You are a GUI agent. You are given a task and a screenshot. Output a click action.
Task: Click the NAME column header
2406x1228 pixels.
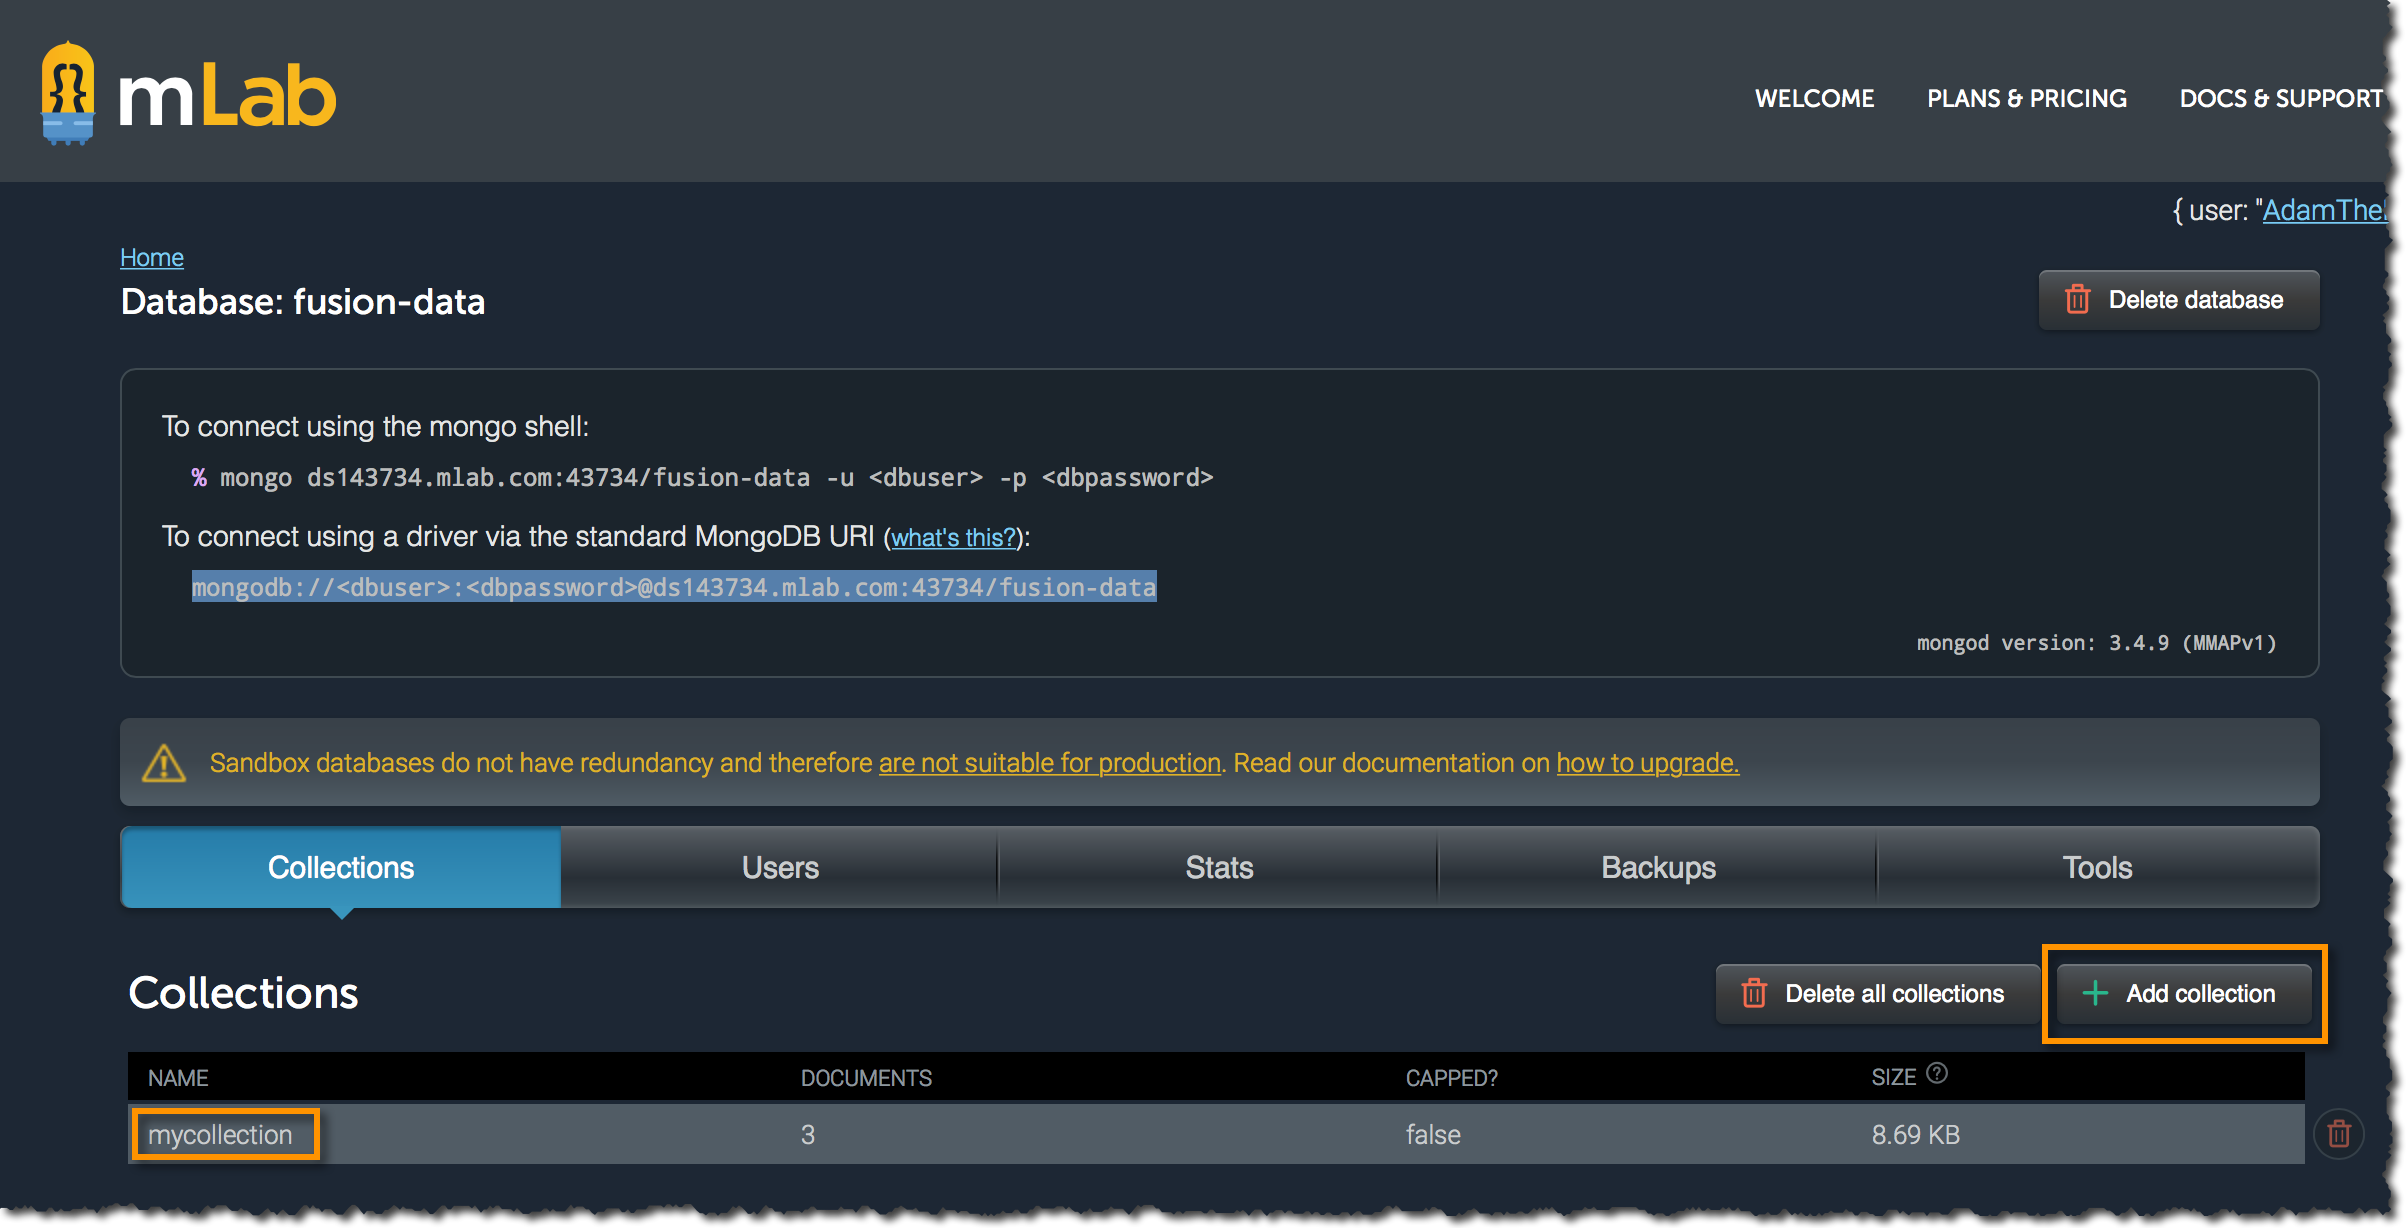[178, 1078]
